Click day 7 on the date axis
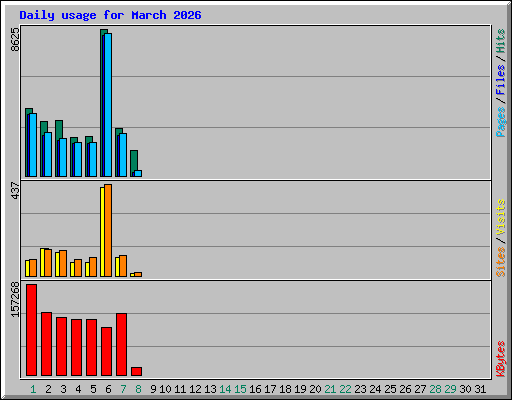 pos(123,389)
